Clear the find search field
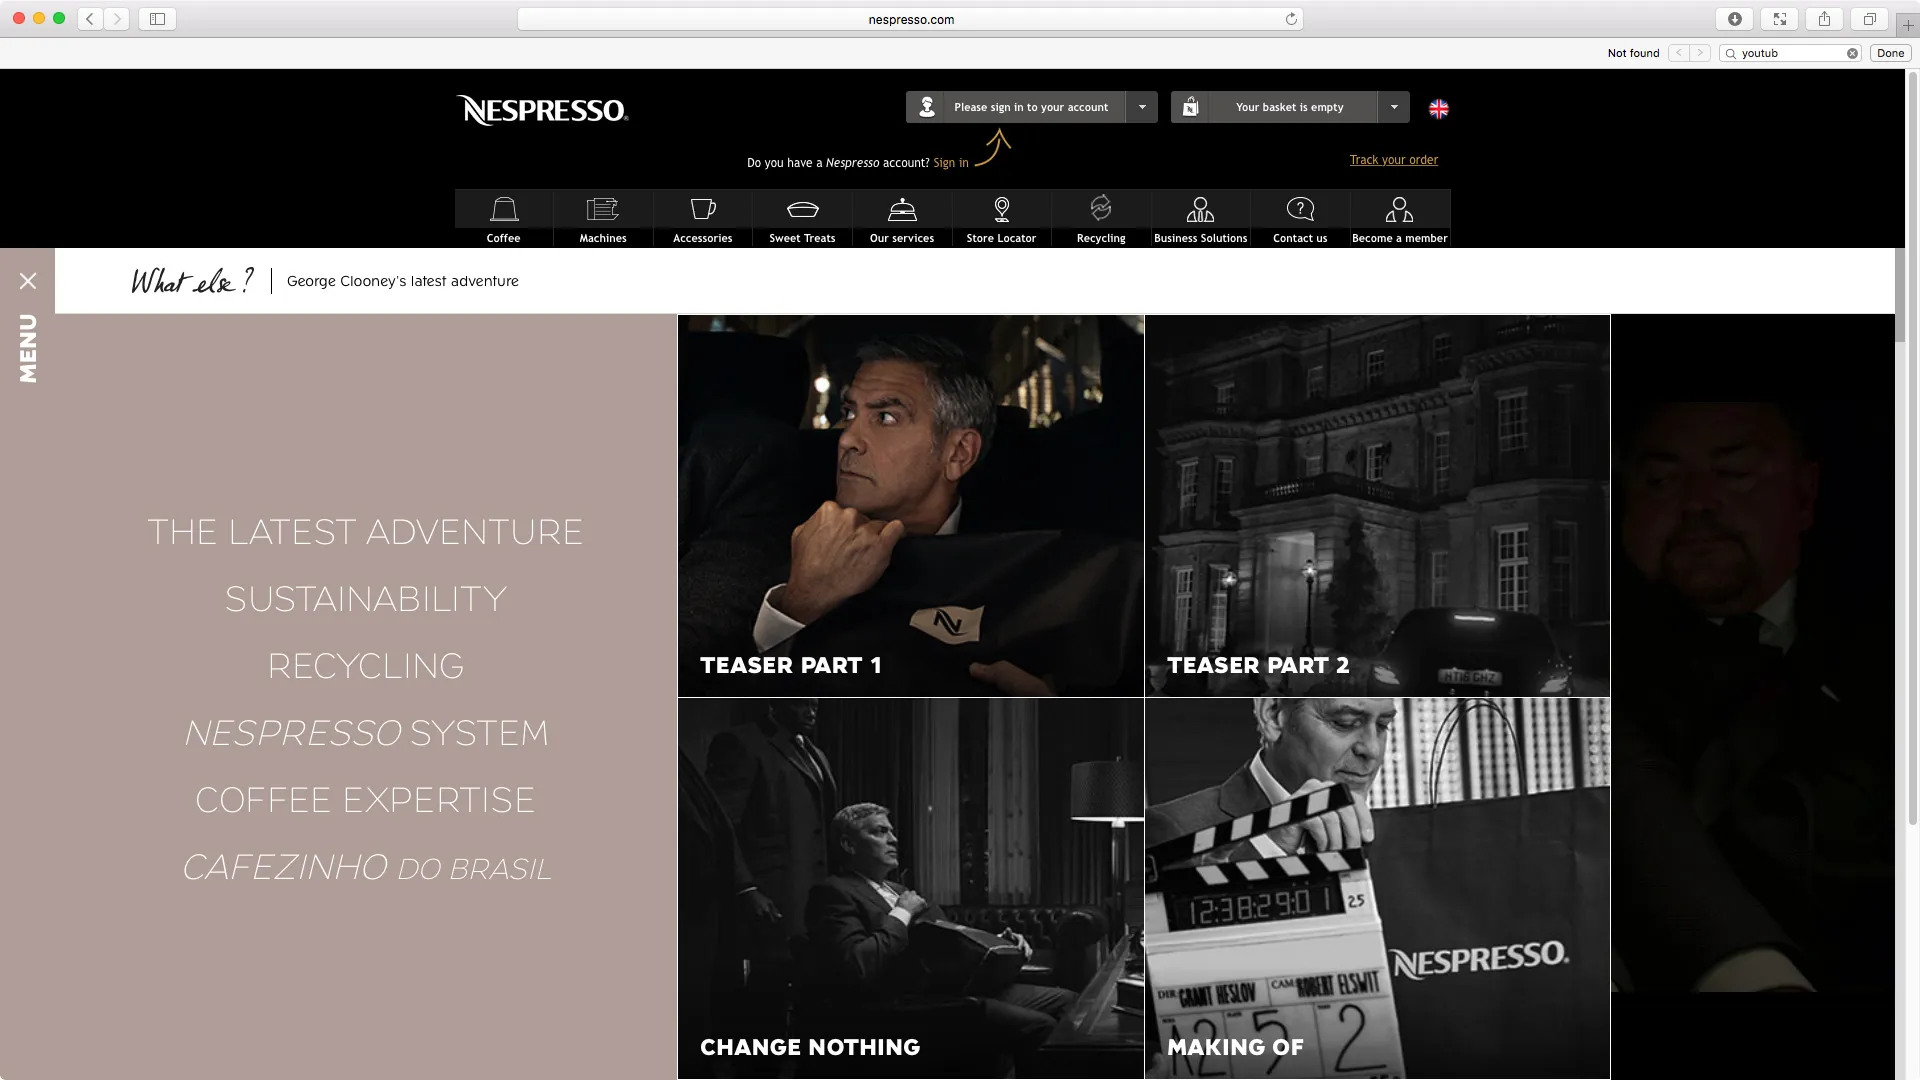Image resolution: width=1920 pixels, height=1080 pixels. (x=1852, y=54)
